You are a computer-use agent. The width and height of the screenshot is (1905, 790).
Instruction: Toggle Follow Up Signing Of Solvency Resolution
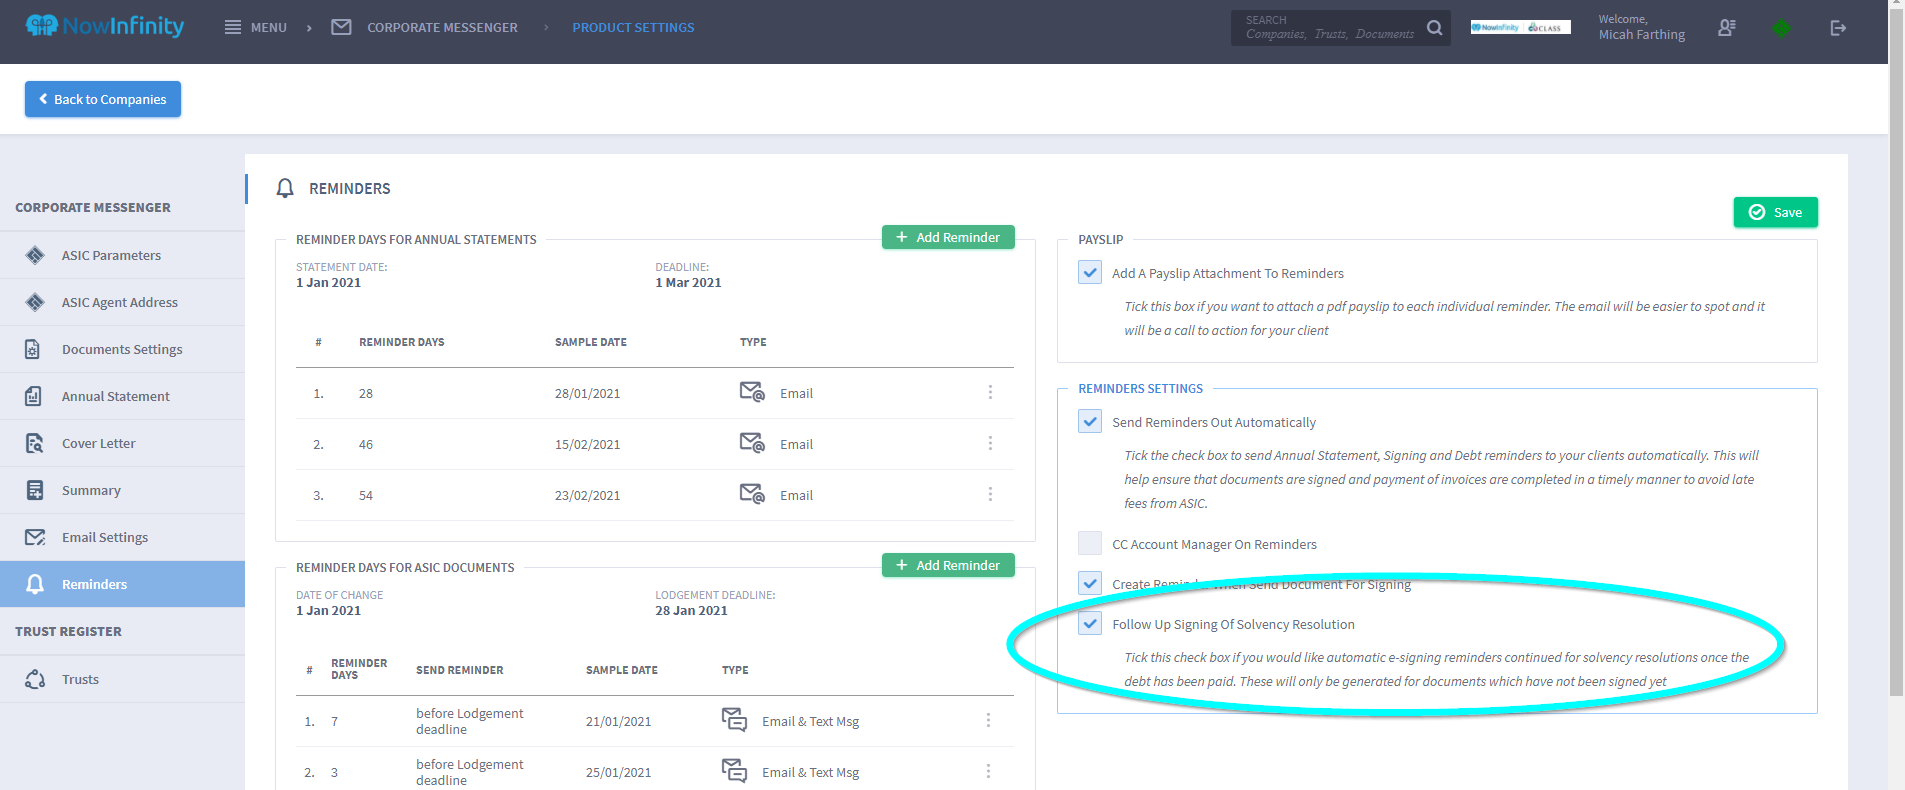pyautogui.click(x=1090, y=623)
